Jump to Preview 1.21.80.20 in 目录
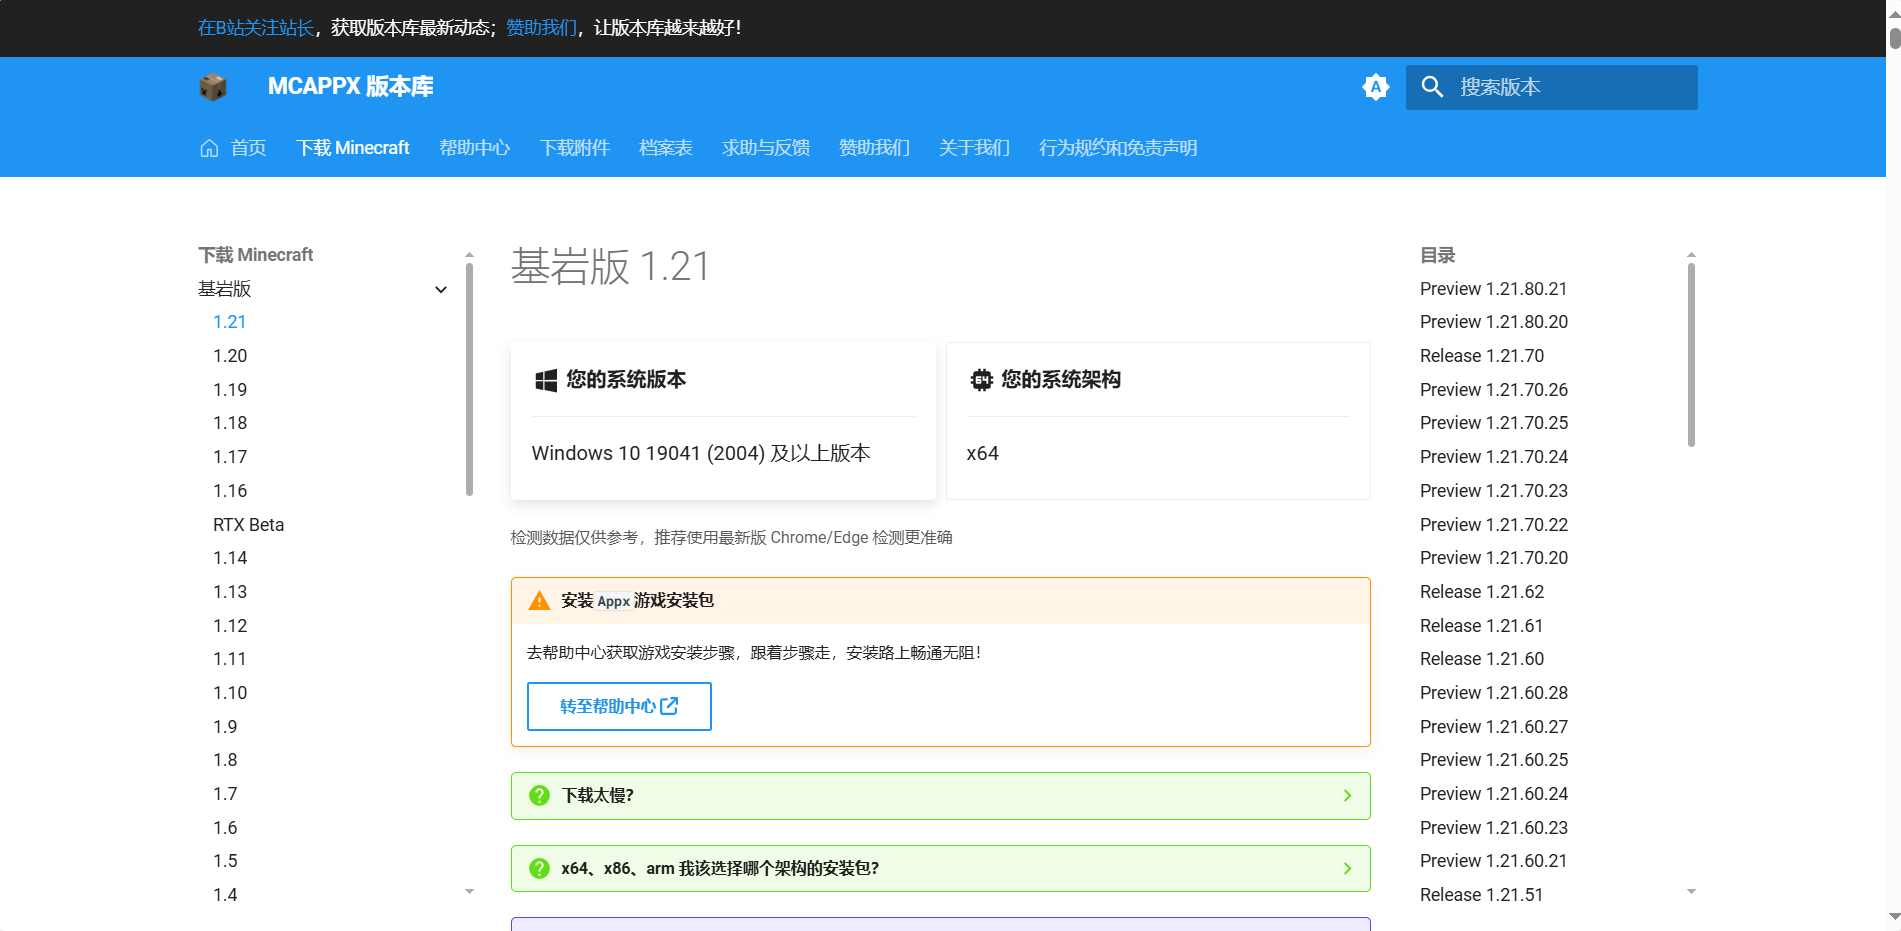The image size is (1901, 931). (1494, 322)
